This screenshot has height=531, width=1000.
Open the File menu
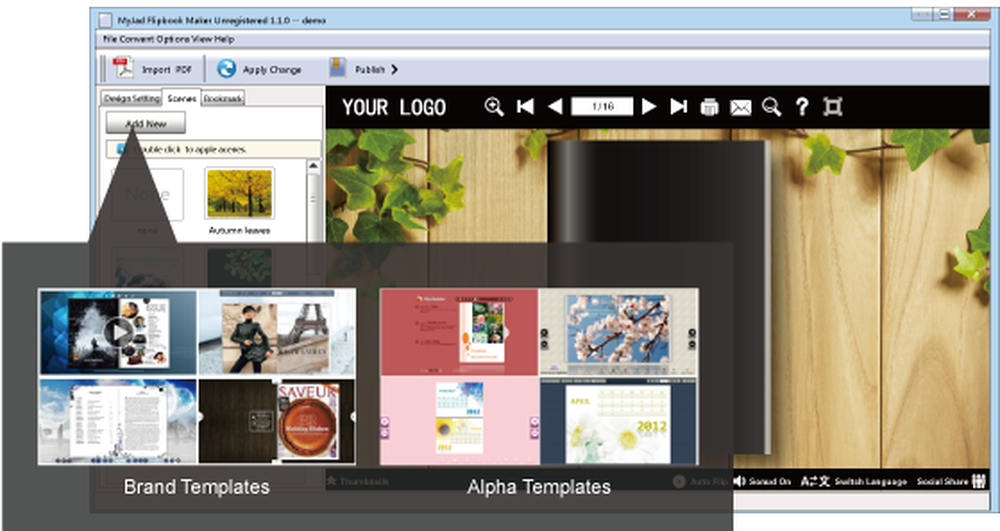coord(109,40)
